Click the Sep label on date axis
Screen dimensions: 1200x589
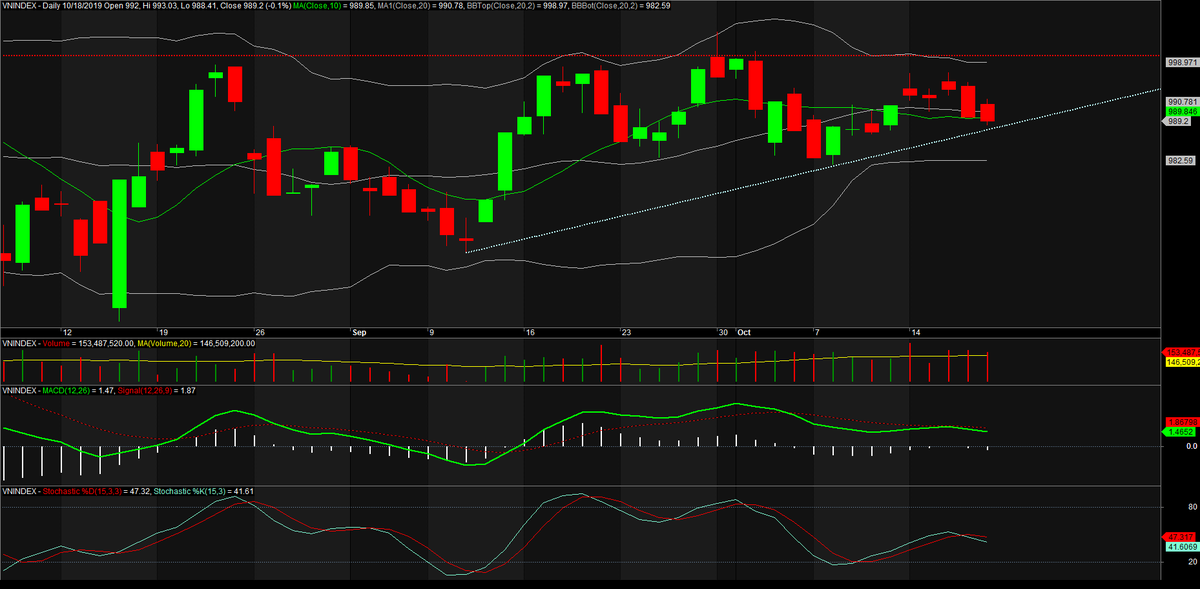(360, 331)
